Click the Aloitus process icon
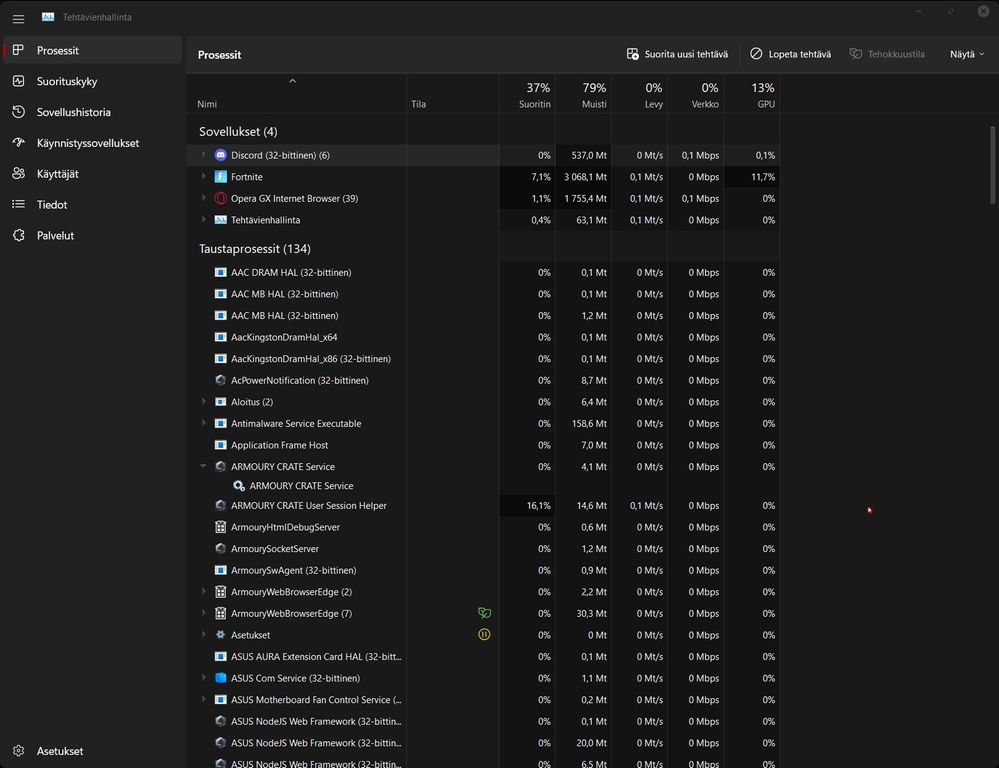This screenshot has height=768, width=999. [x=220, y=402]
